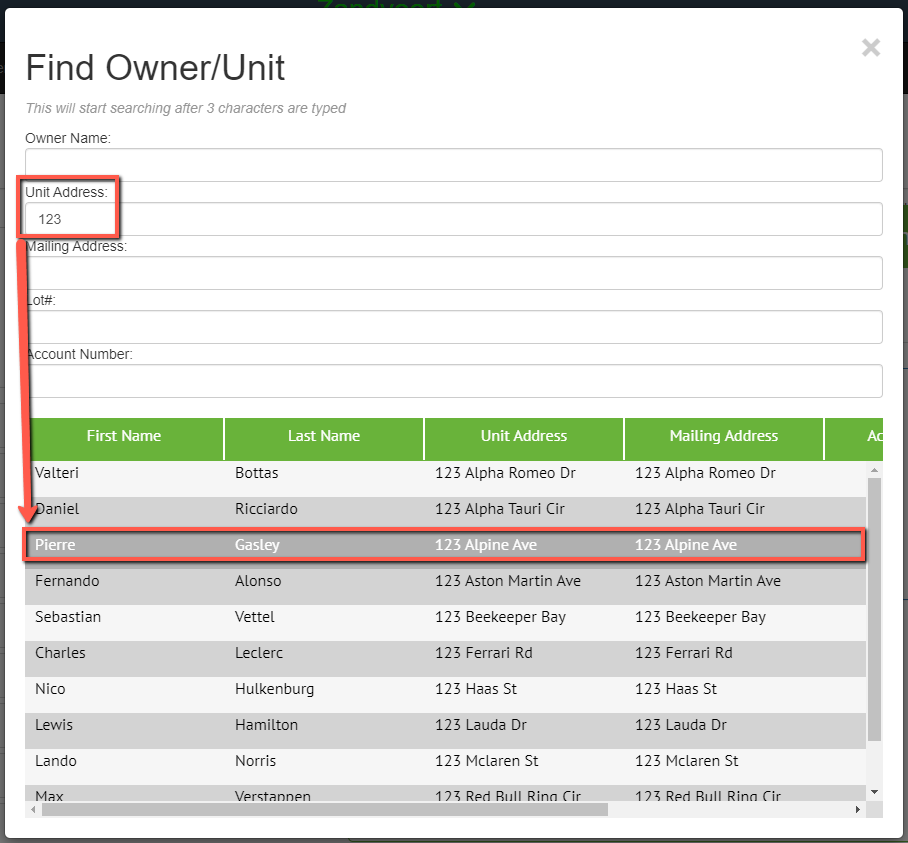Select the Valteri row first name
This screenshot has height=843, width=908.
point(57,473)
